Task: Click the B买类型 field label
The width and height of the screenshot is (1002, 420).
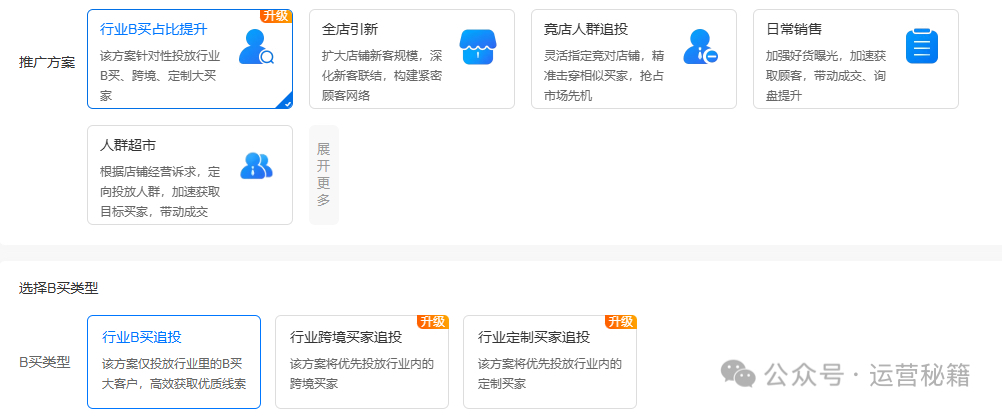Action: click(x=45, y=362)
